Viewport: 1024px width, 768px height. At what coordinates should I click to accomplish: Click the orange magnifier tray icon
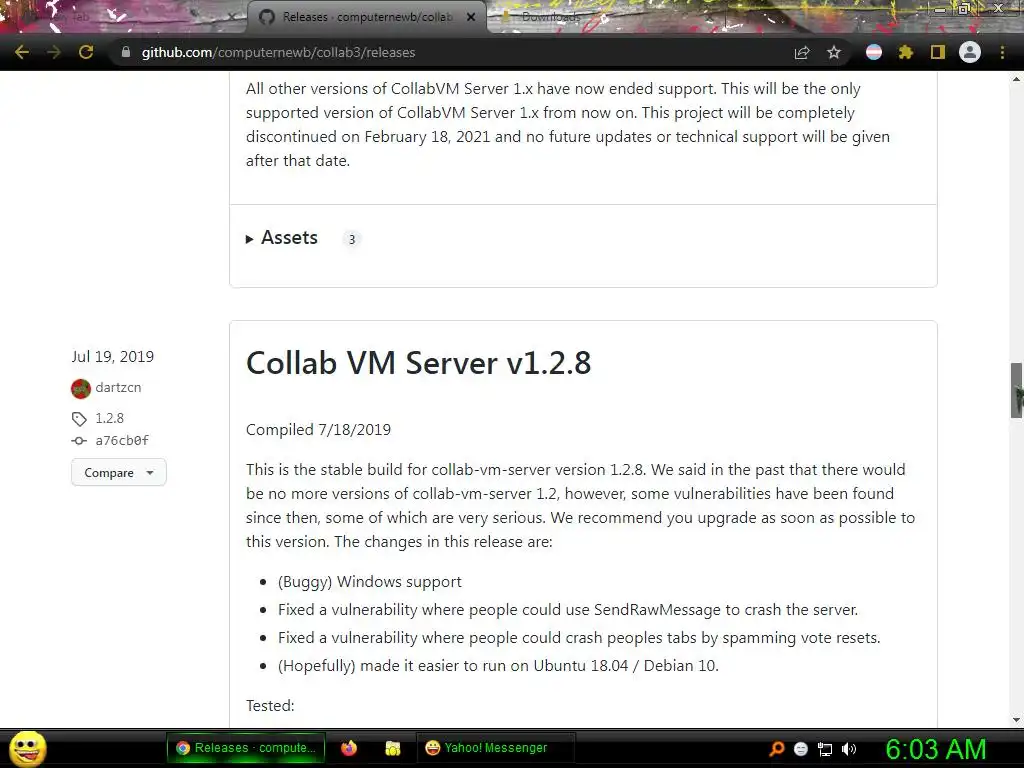[776, 748]
